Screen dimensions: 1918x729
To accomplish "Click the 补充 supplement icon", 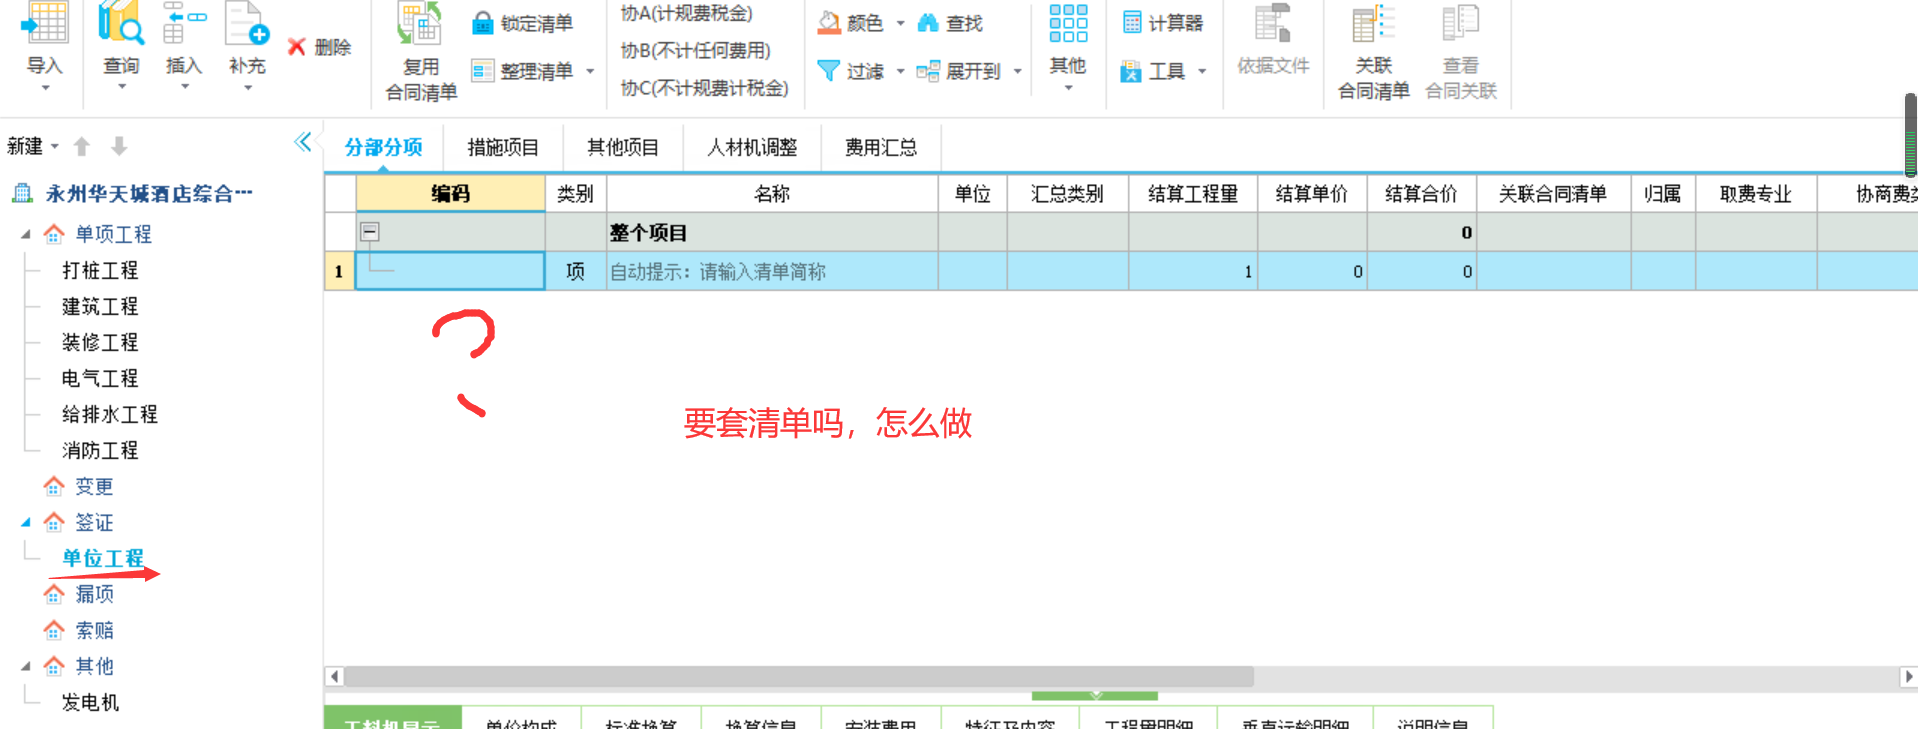I will tap(247, 22).
